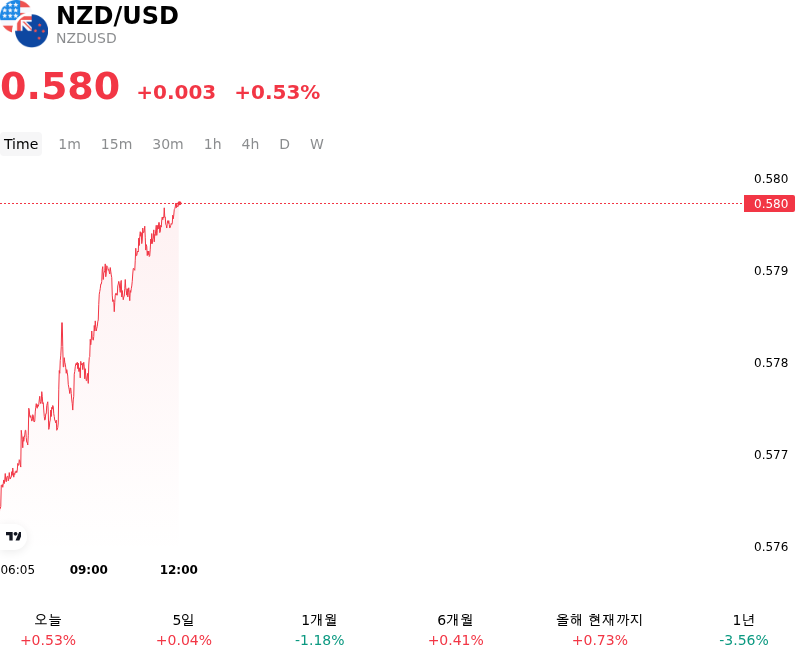Select the 오늘 range +0.53%
The height and width of the screenshot is (660, 800).
(48, 630)
